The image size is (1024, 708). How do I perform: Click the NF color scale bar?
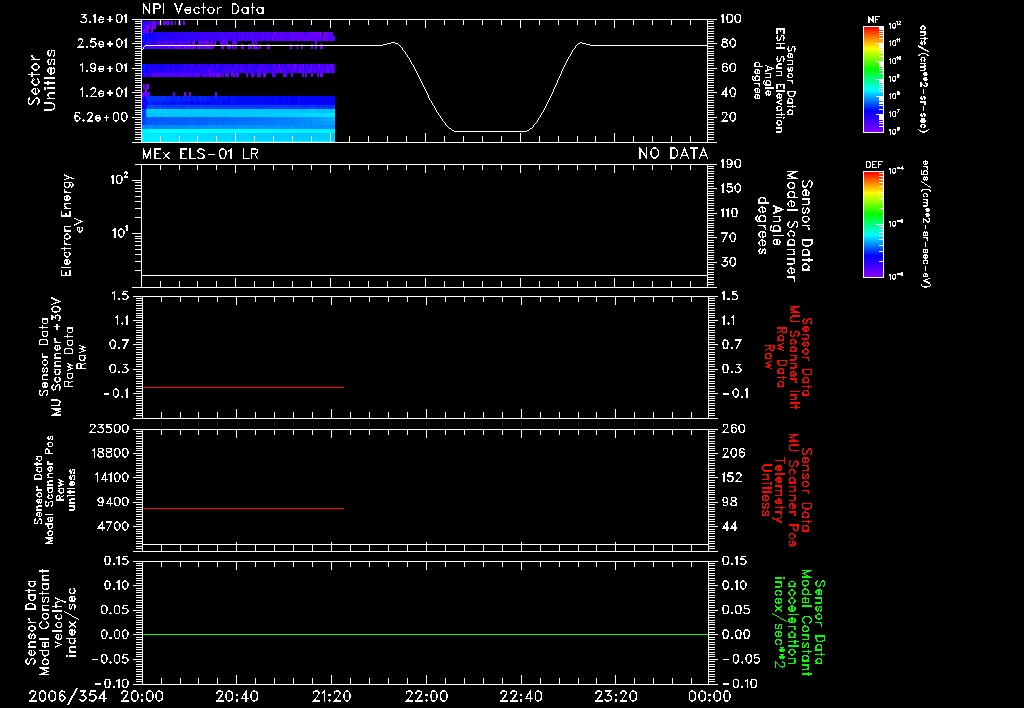pos(873,79)
